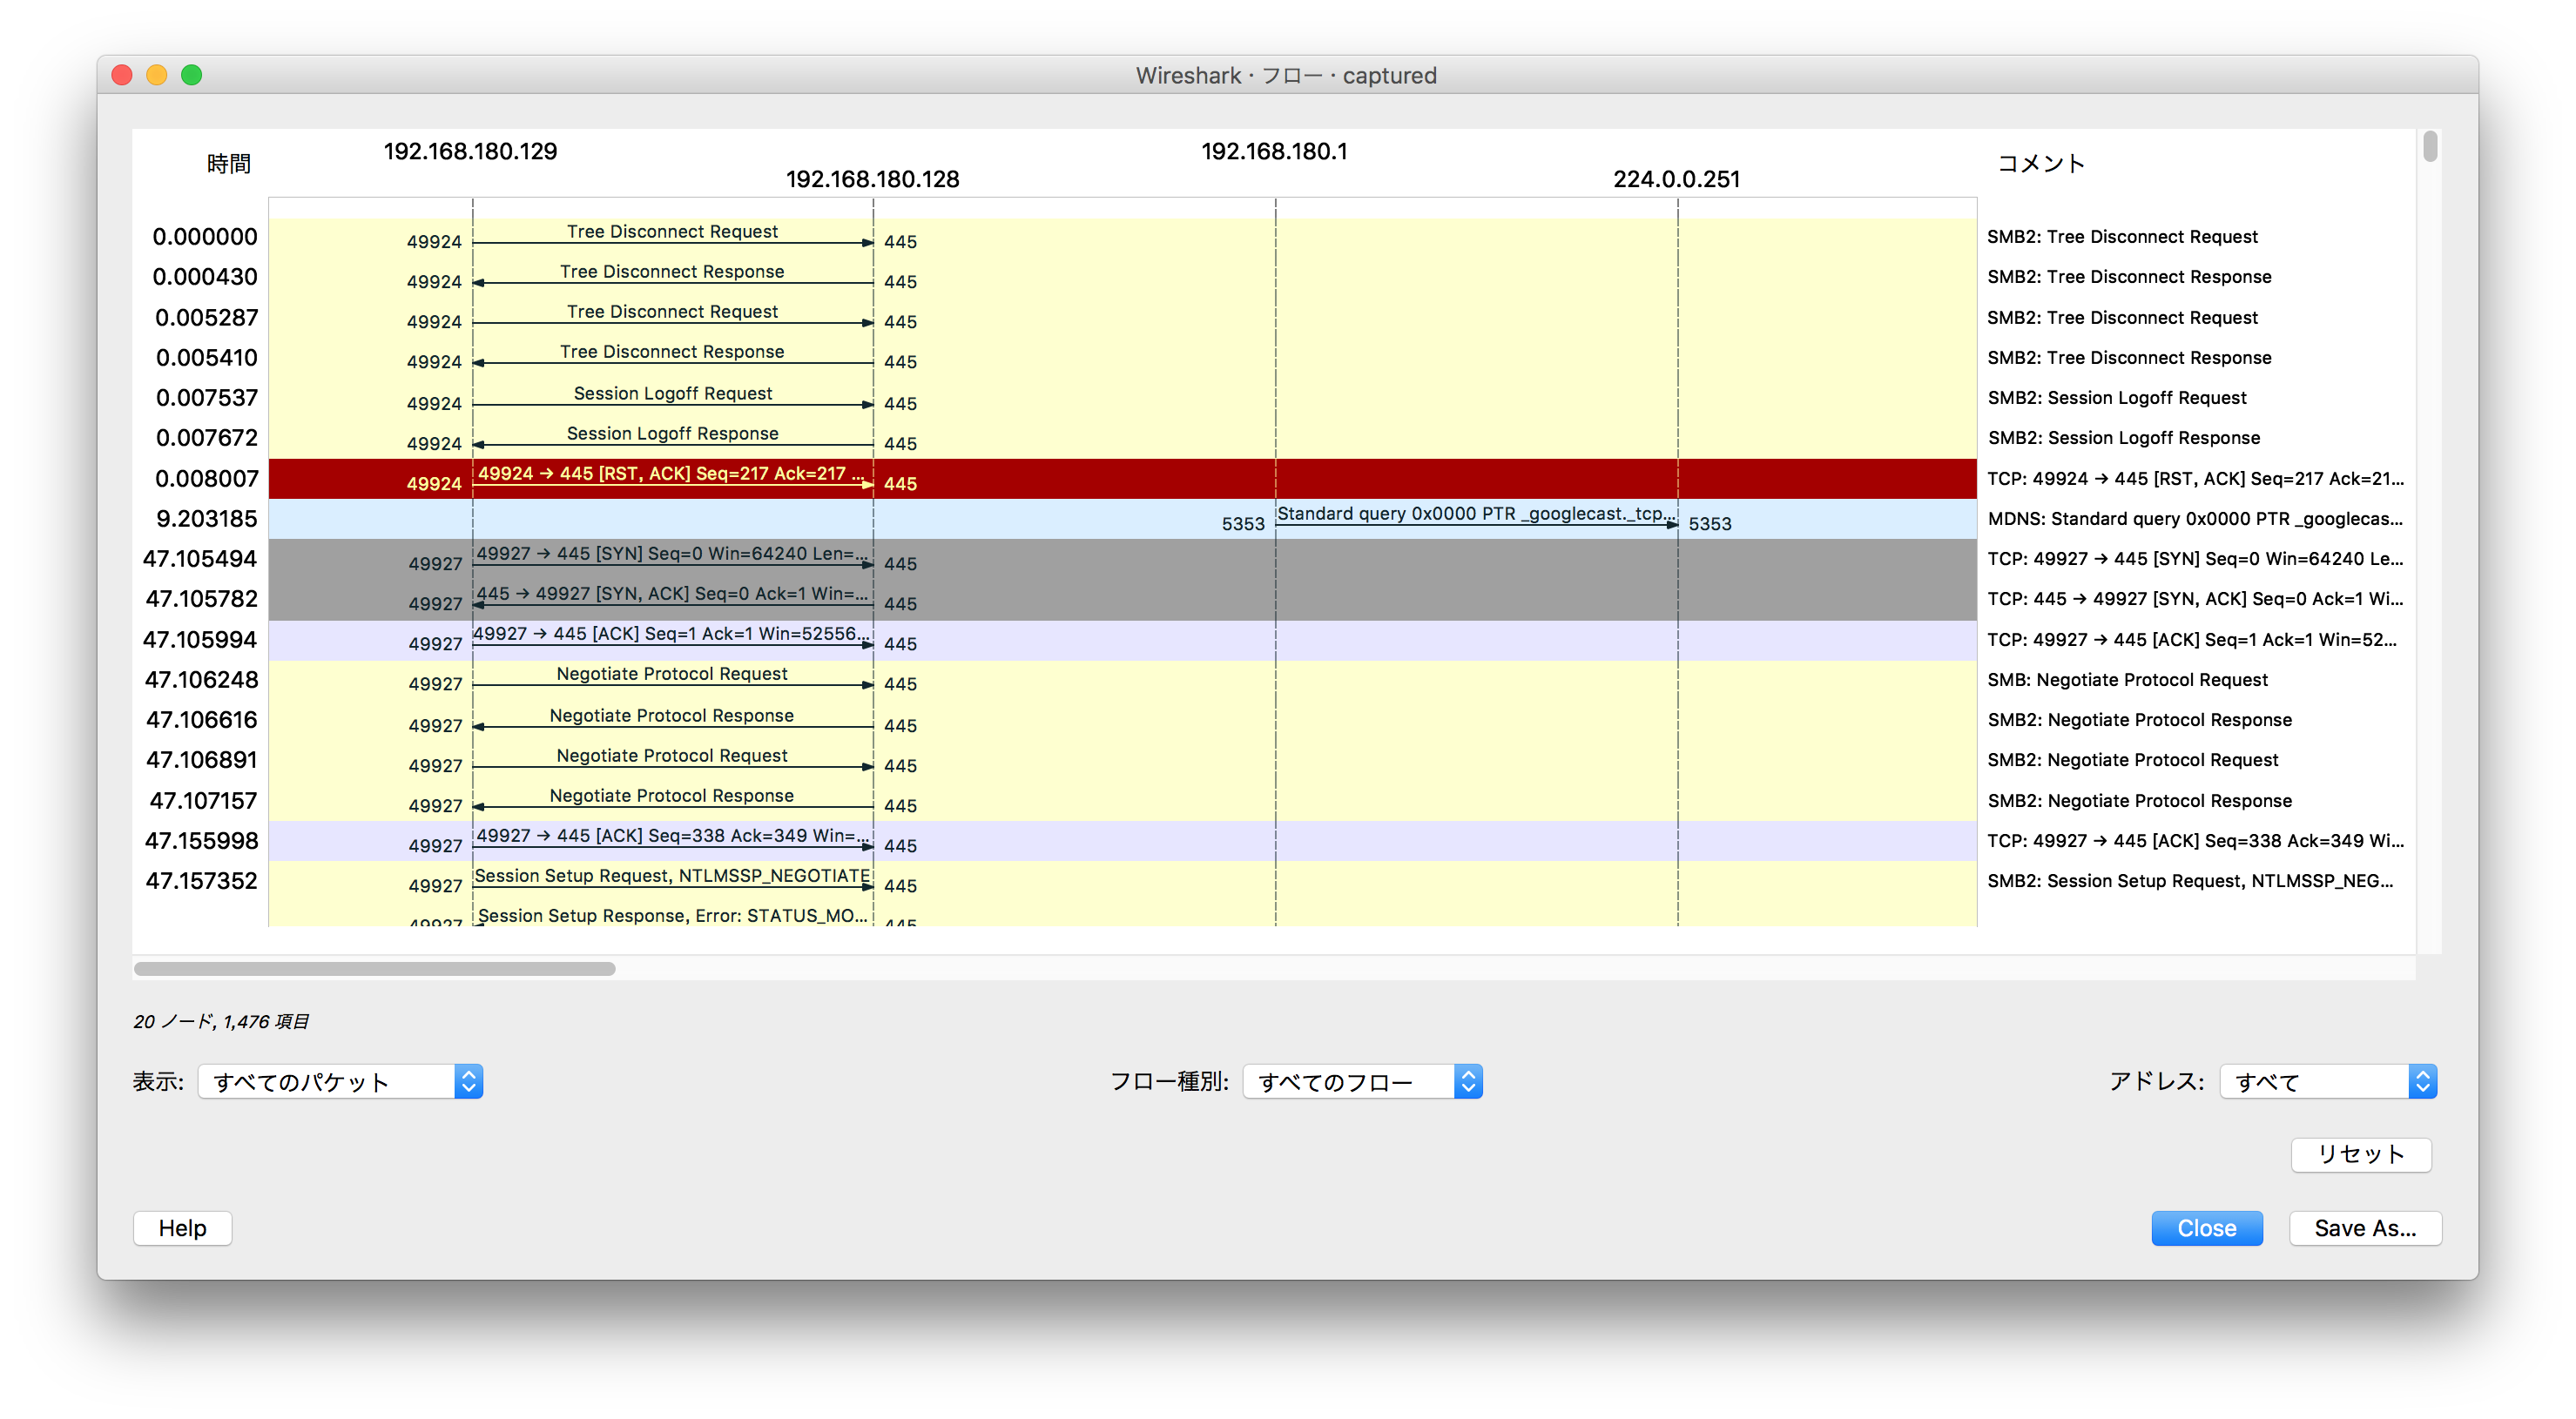Click the horizontal scrollbar thumb
This screenshot has height=1419, width=2576.
(374, 968)
